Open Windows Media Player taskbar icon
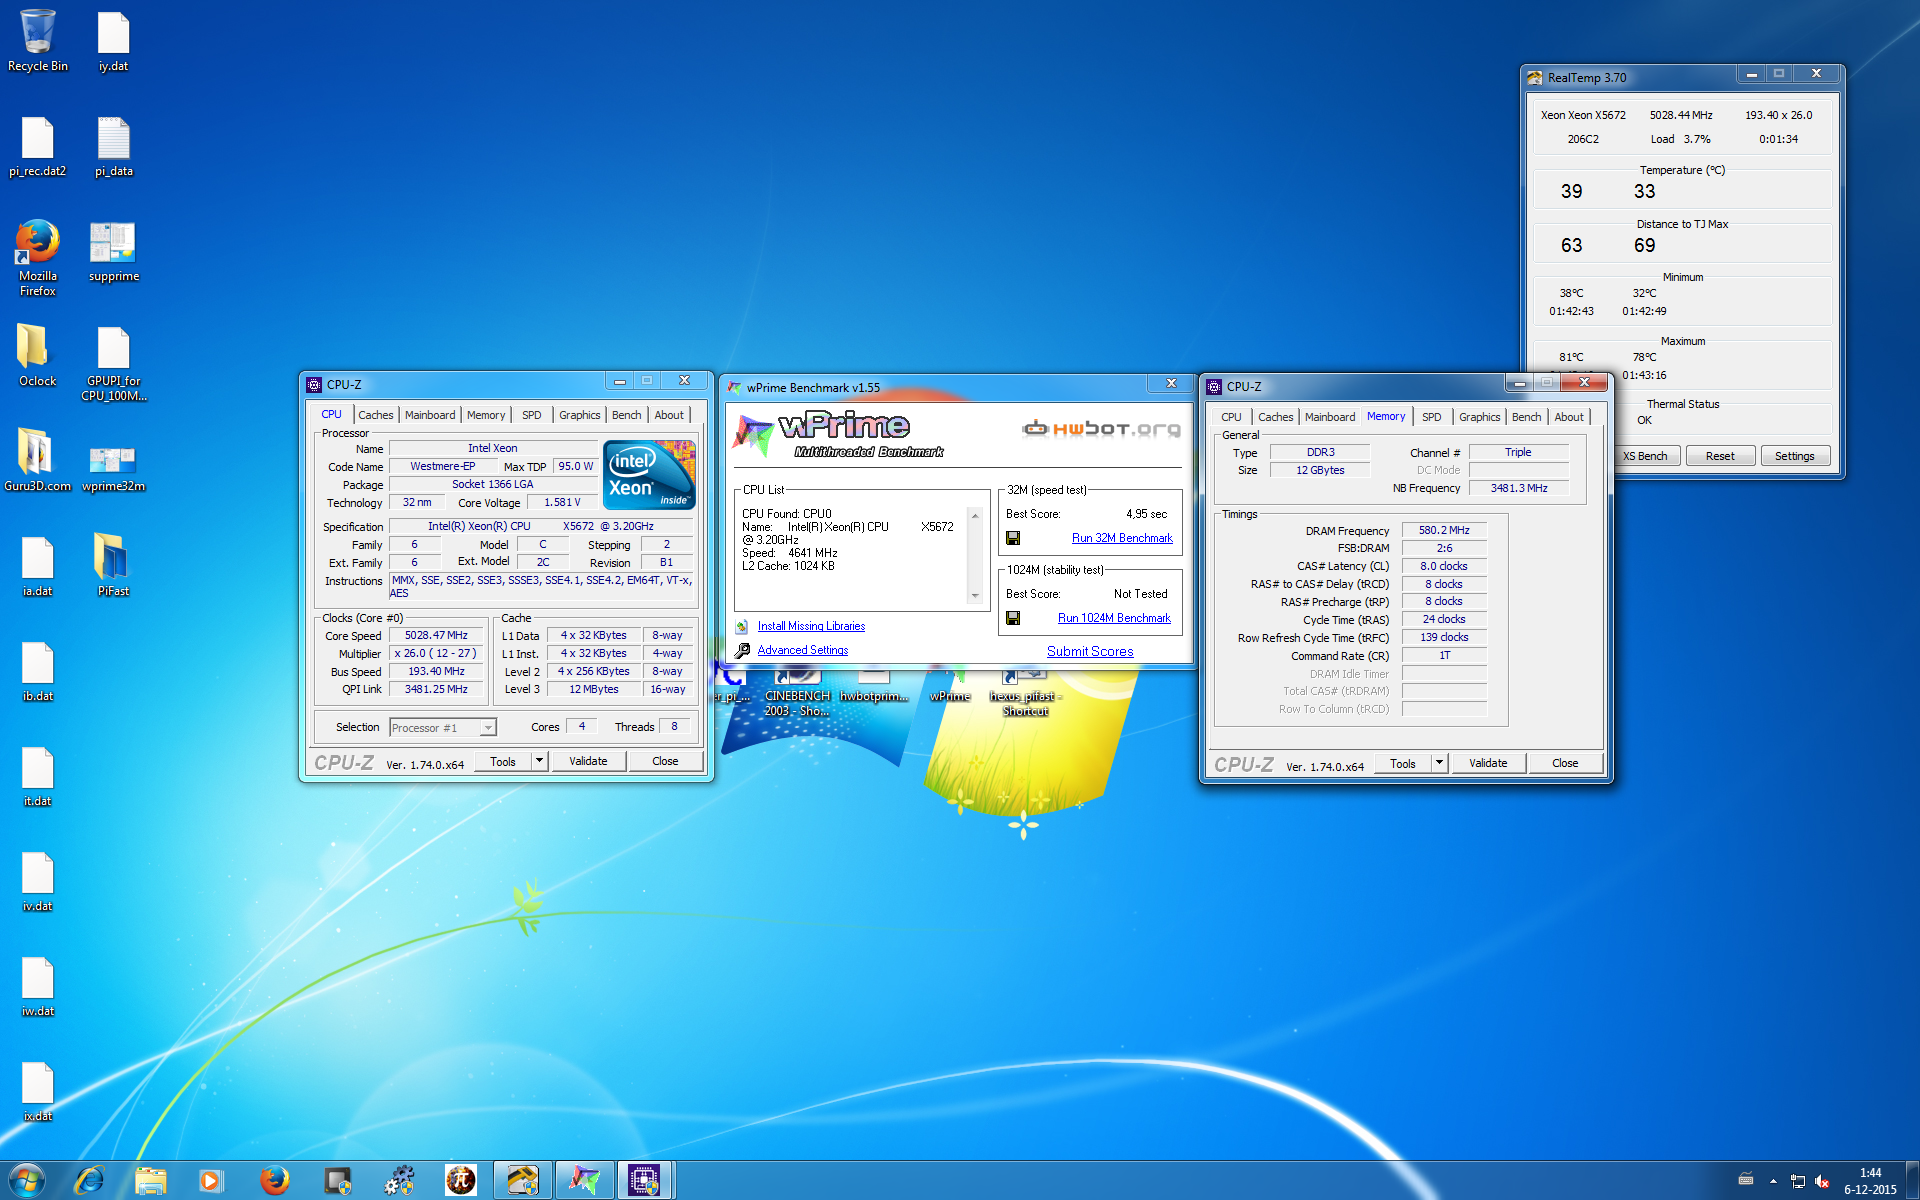 click(x=211, y=1180)
